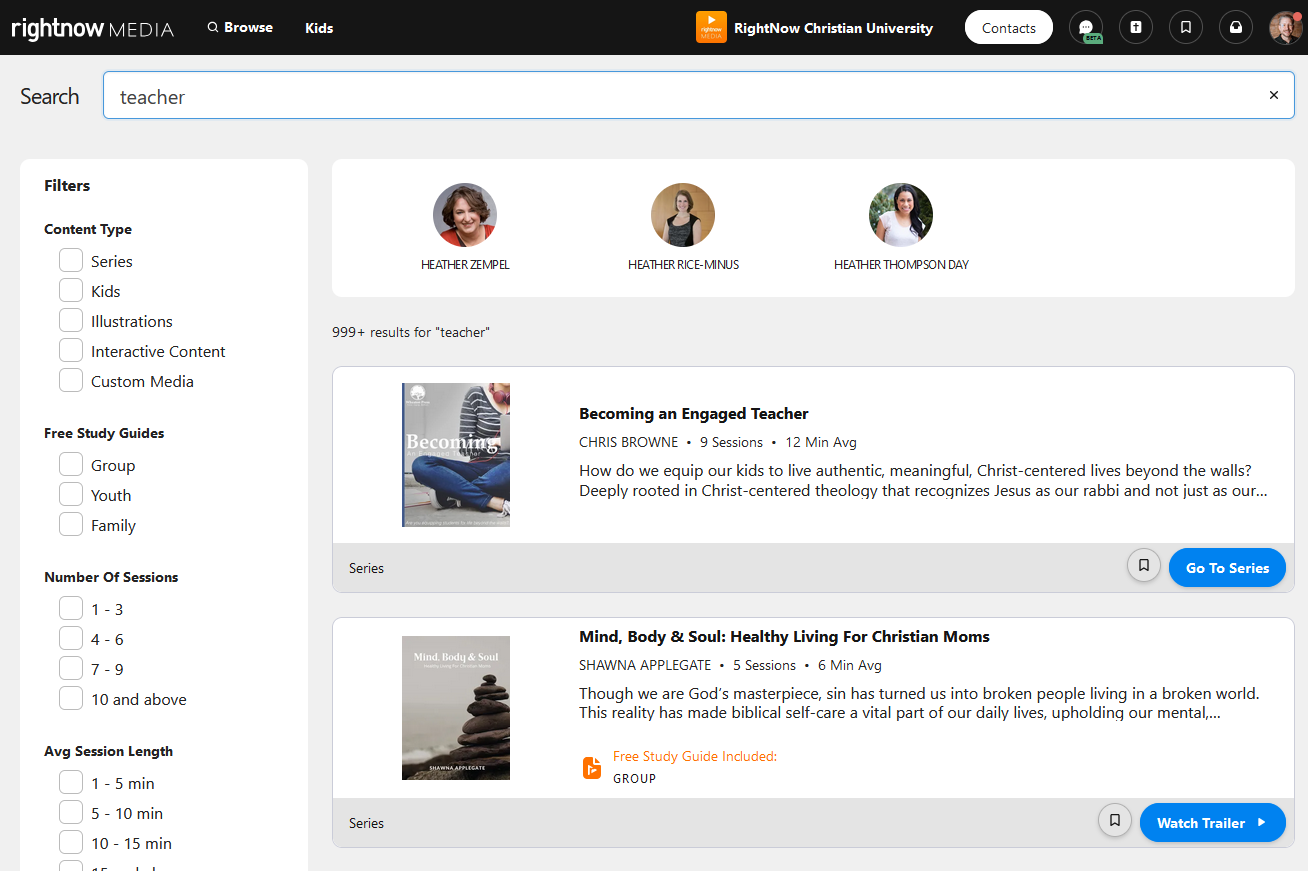Screen dimensions: 1308x871
Task: Open Heather Rice-Minus's speaker photo
Action: [683, 215]
